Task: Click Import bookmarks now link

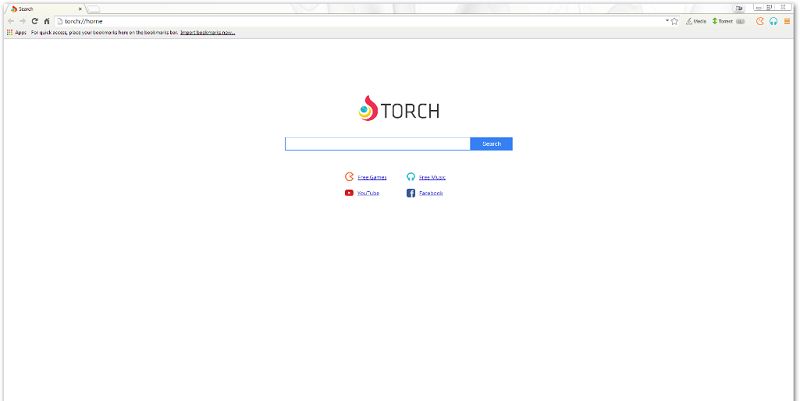Action: [208, 33]
